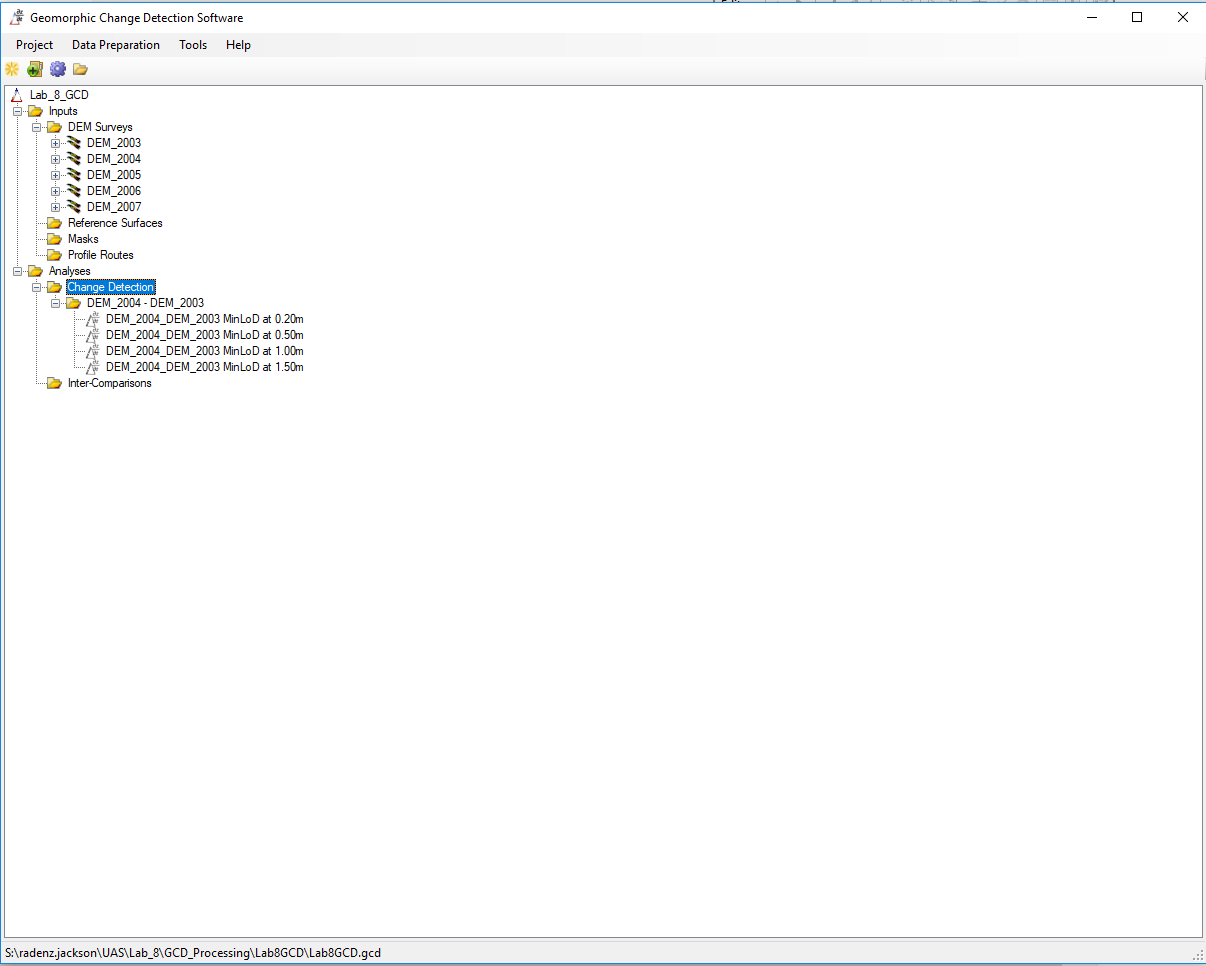Click the folder icon beside Masks
This screenshot has width=1206, height=966.
54,239
